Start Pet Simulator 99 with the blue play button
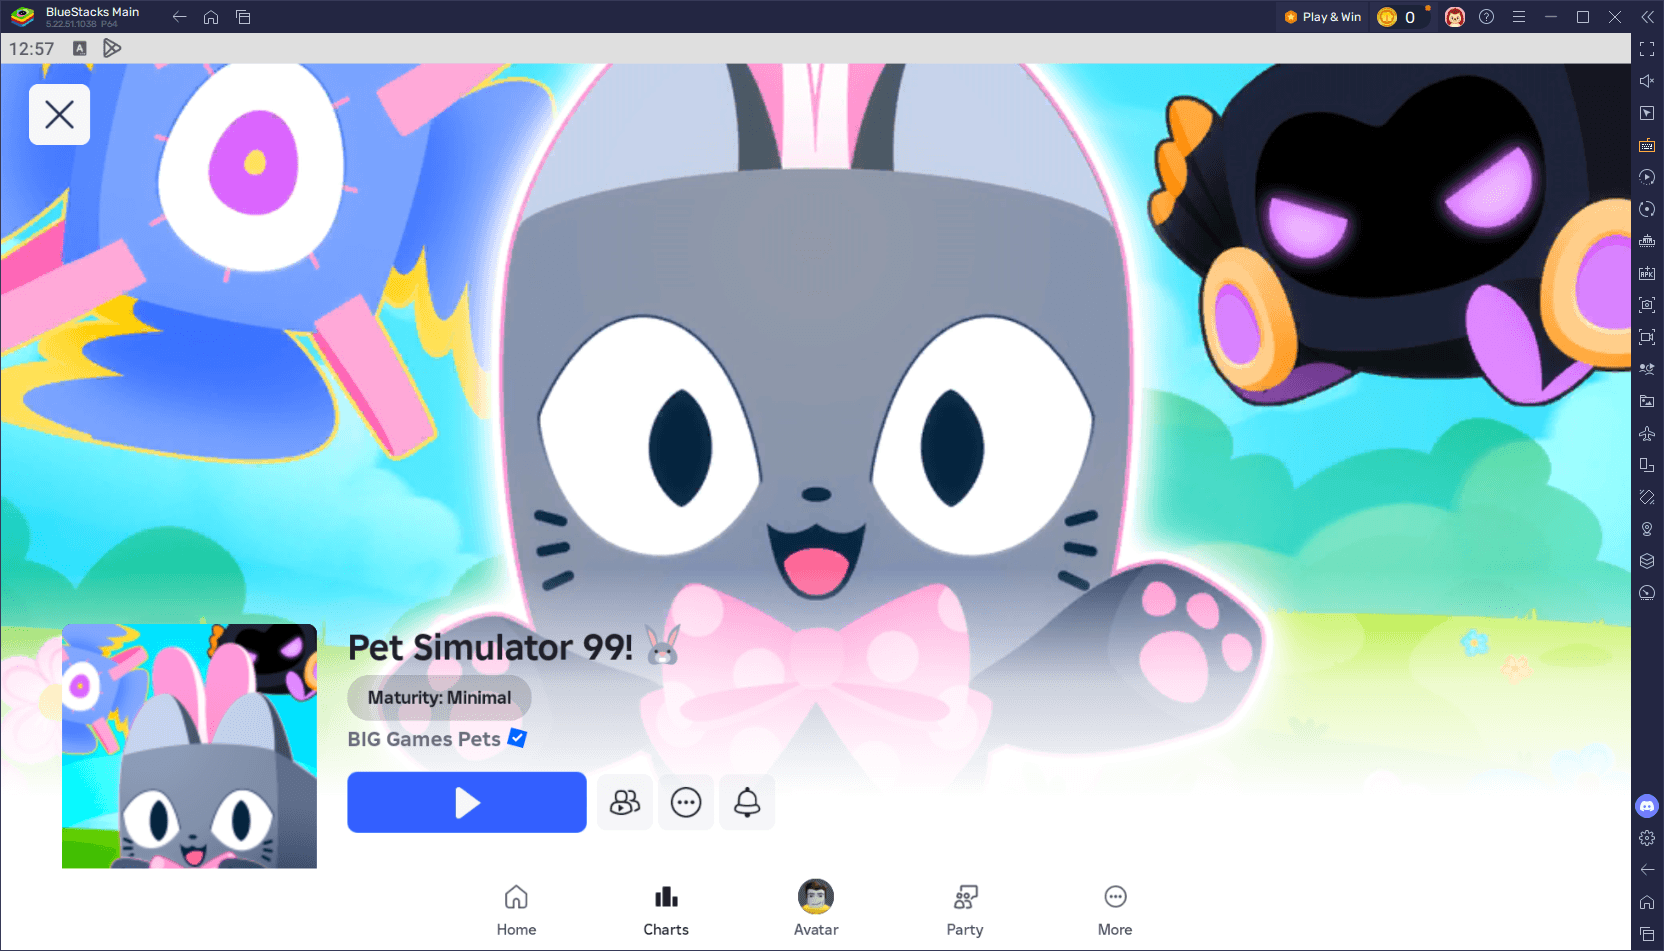Image resolution: width=1664 pixels, height=951 pixels. point(467,802)
